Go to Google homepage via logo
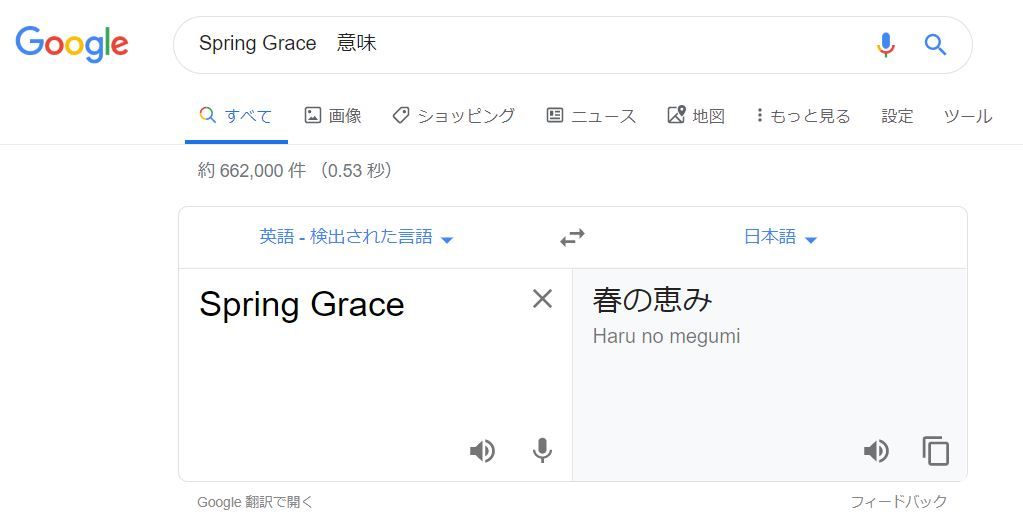 tap(72, 44)
